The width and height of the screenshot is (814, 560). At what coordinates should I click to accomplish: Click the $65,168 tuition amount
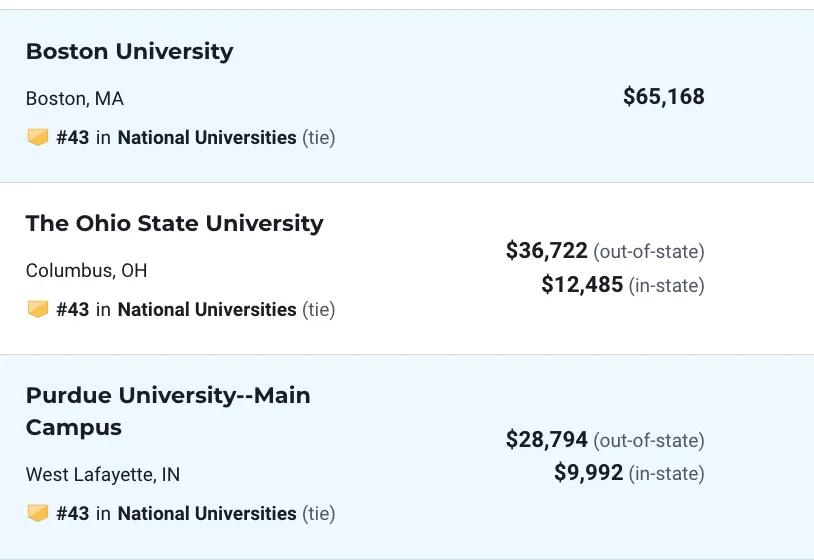(663, 97)
